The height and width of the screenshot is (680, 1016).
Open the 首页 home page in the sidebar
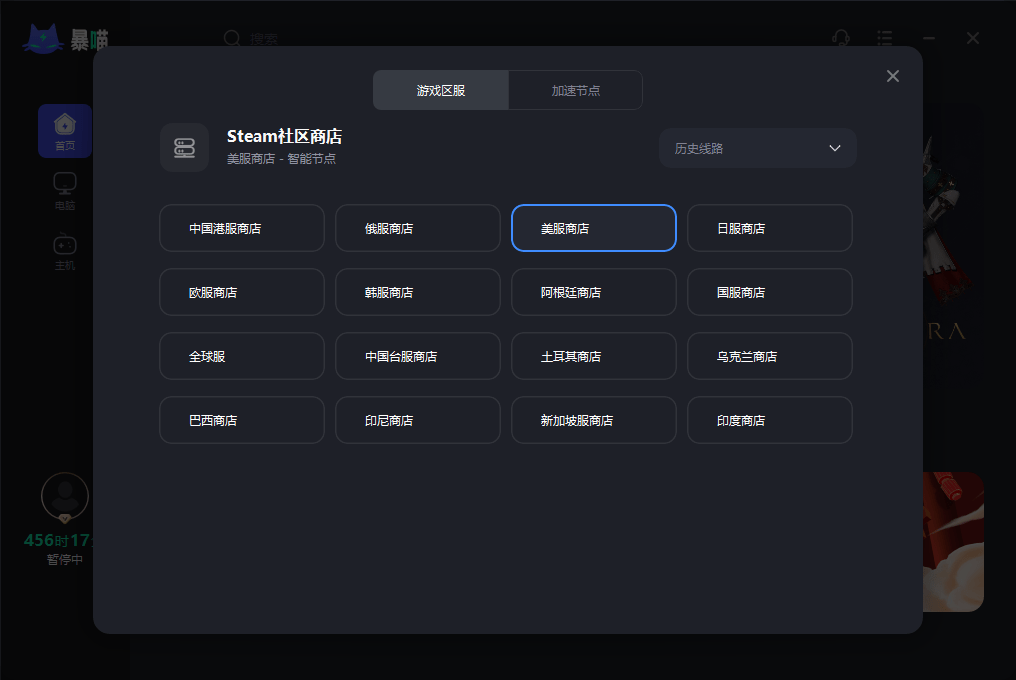coord(64,130)
